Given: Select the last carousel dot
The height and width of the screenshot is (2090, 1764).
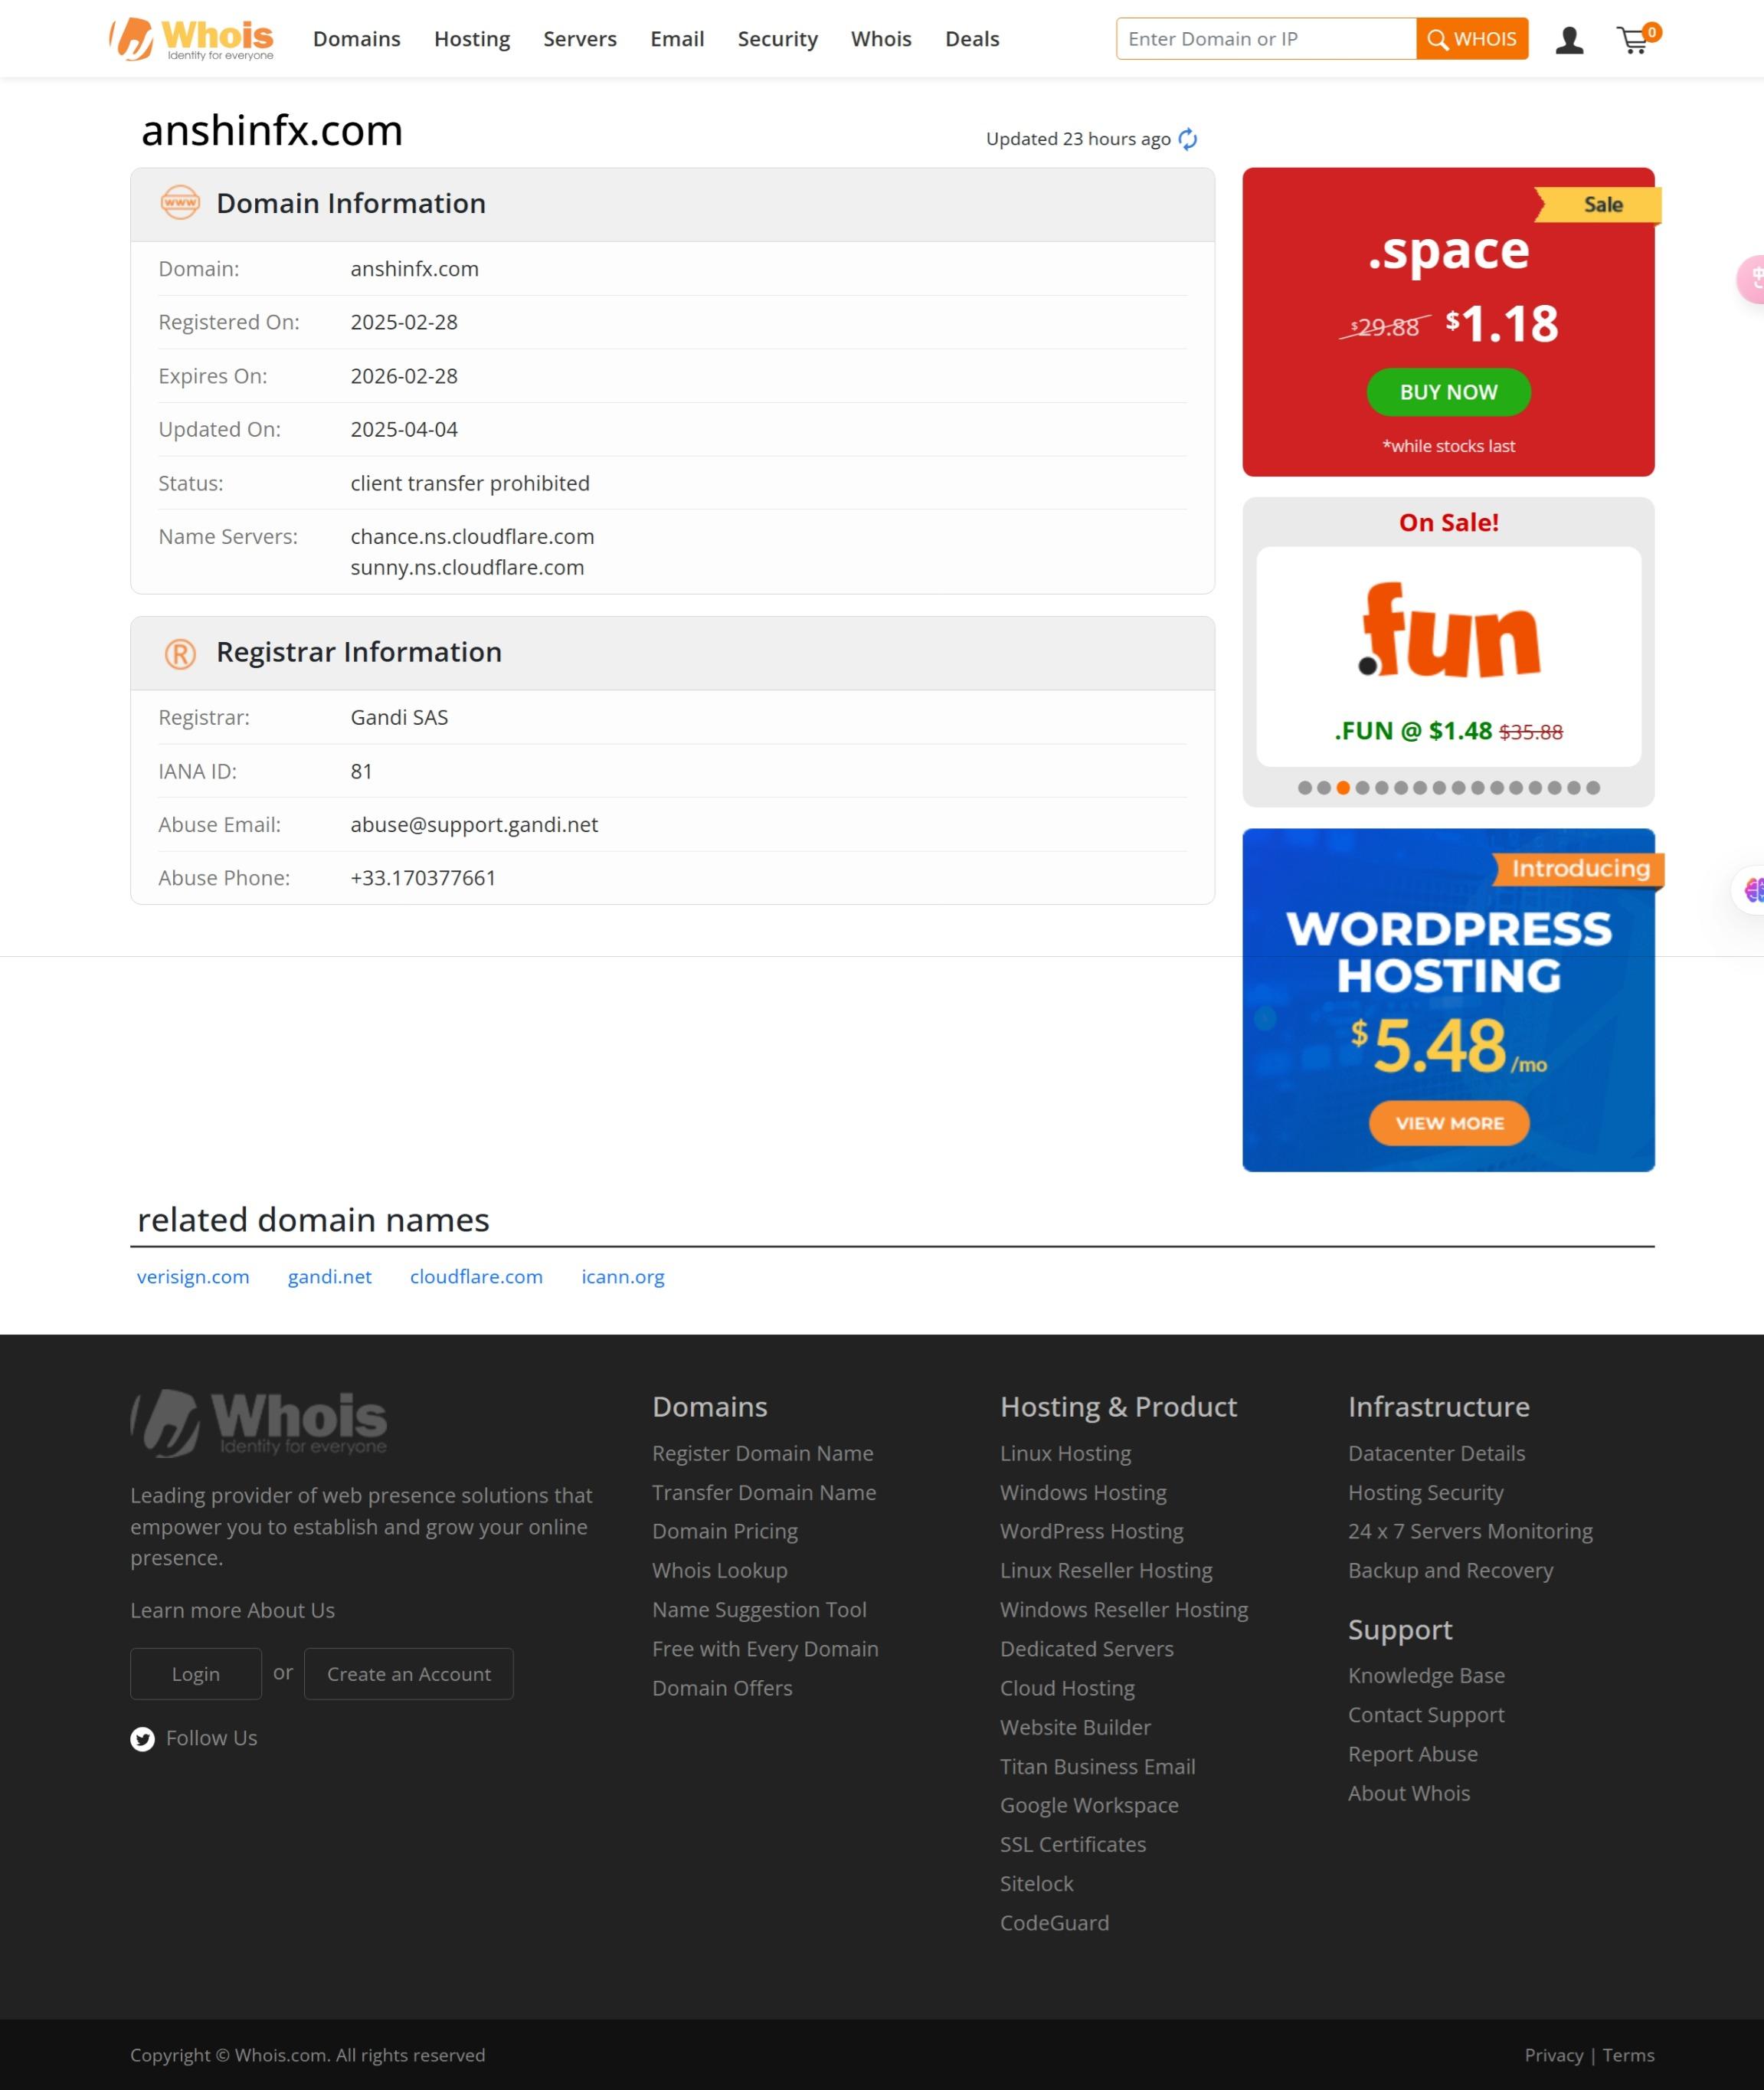Looking at the screenshot, I should 1593,788.
